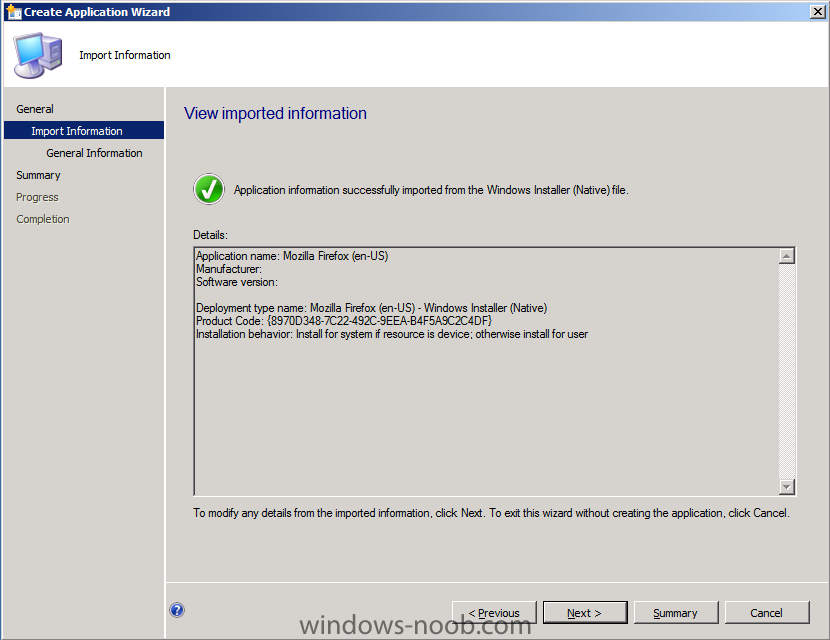The height and width of the screenshot is (640, 830).
Task: Select General in the wizard steps
Action: (x=35, y=109)
